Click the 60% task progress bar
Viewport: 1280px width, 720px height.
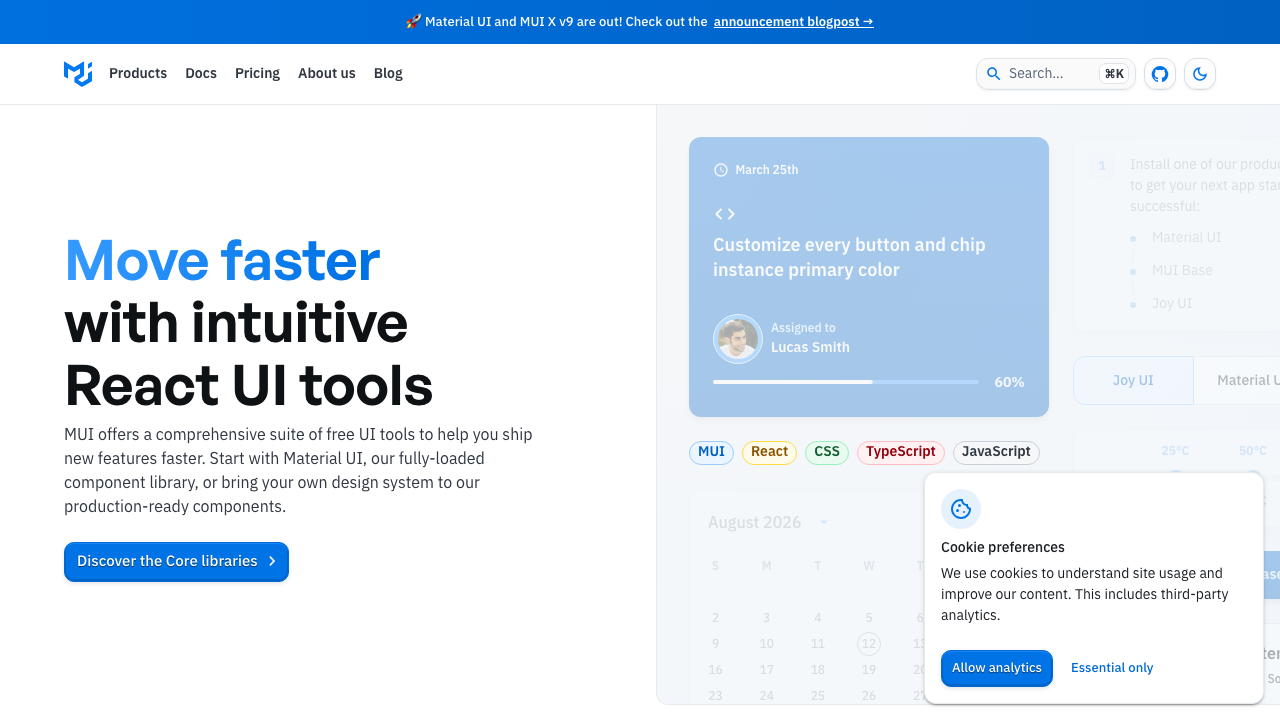[x=846, y=382]
